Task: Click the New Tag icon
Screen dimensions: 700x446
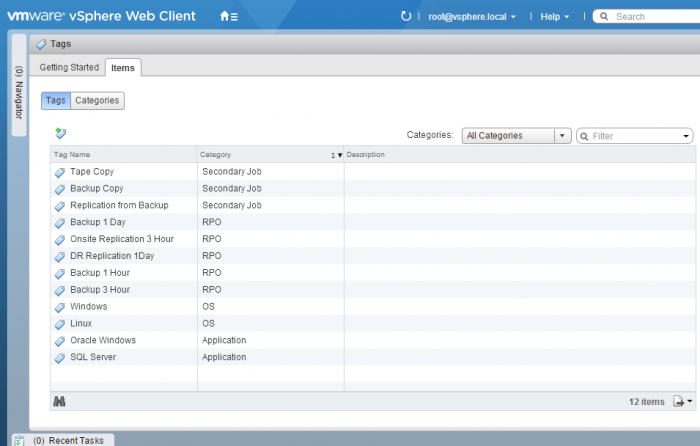Action: (x=61, y=133)
